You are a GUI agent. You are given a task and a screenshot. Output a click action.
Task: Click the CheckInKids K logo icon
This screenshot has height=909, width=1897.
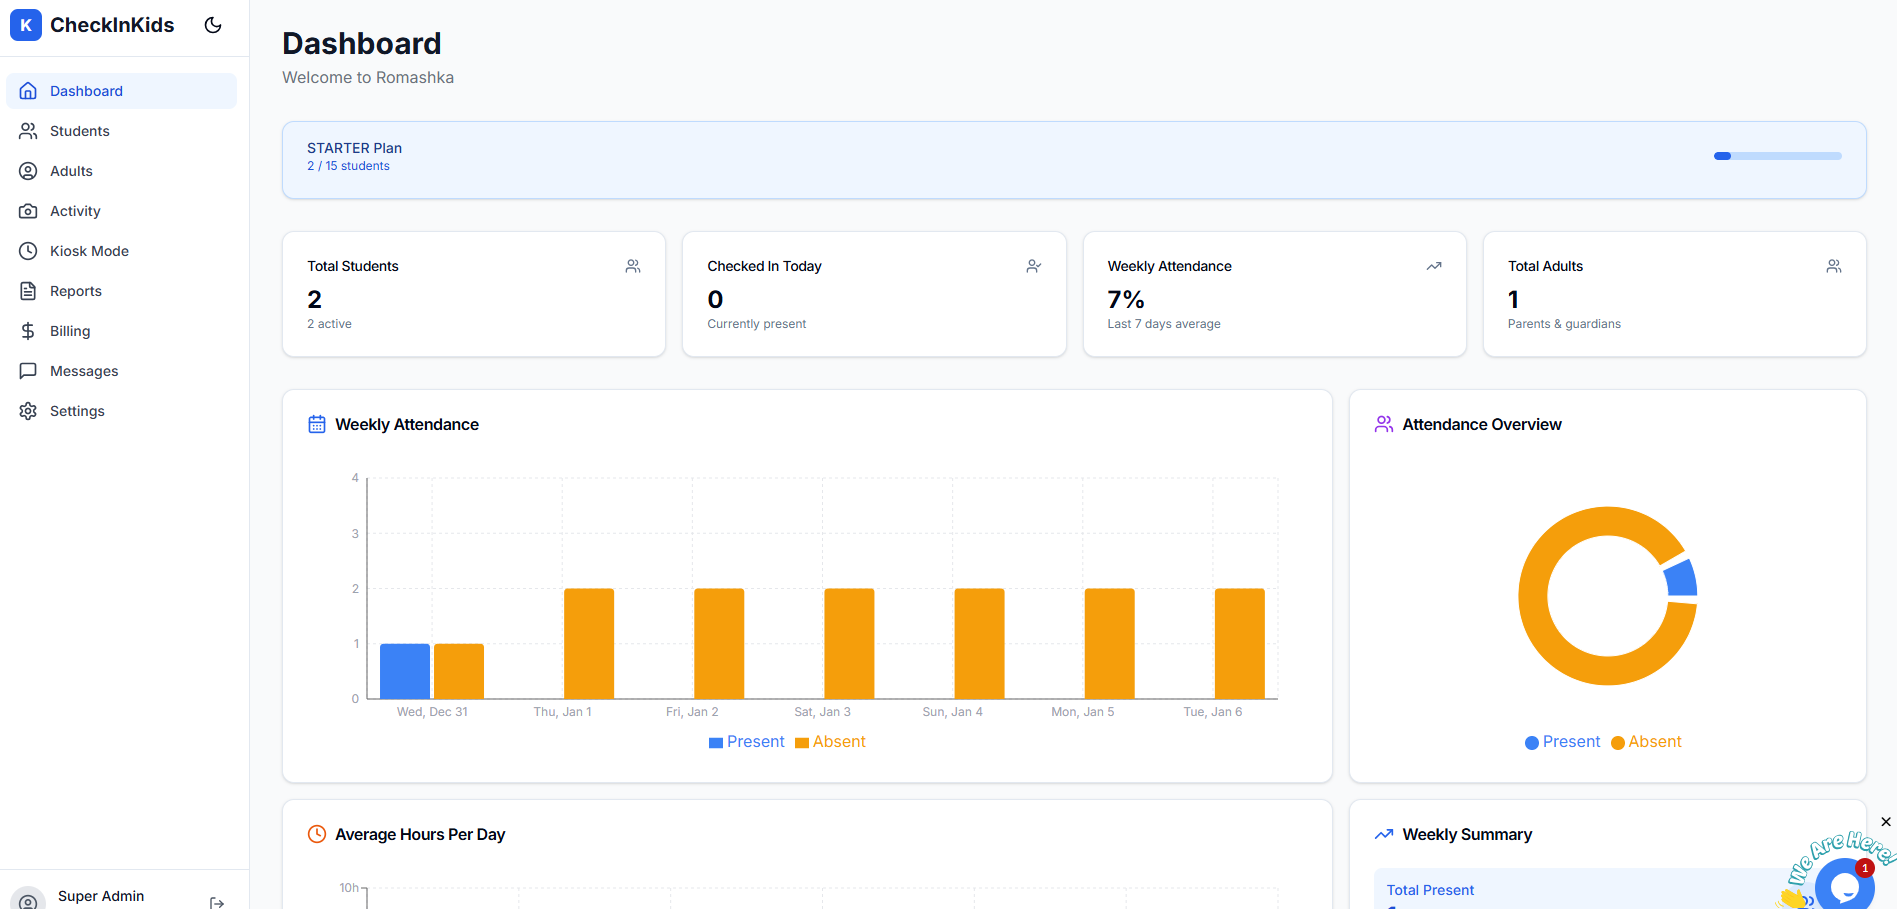point(26,25)
